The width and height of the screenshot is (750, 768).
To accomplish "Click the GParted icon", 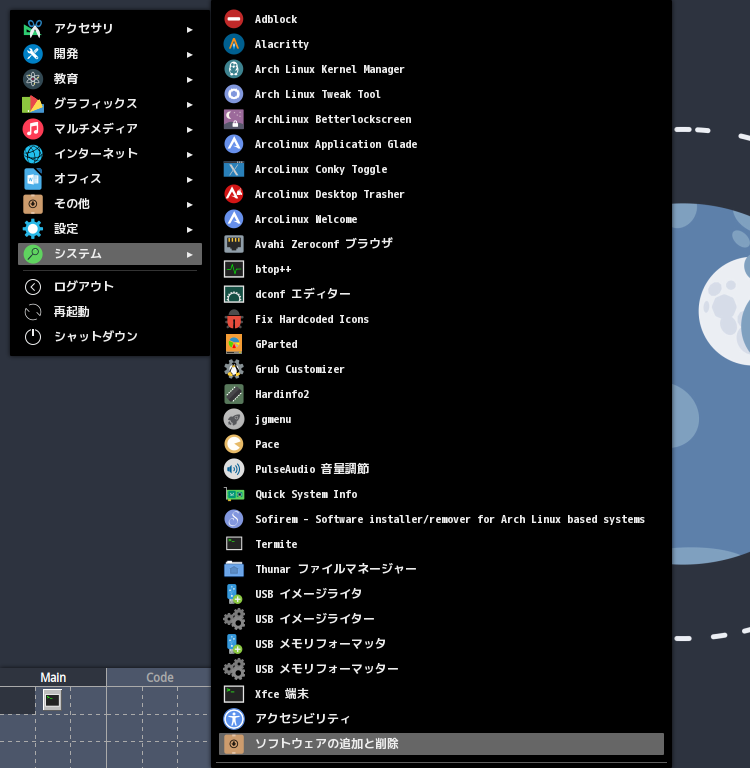I will click(234, 344).
